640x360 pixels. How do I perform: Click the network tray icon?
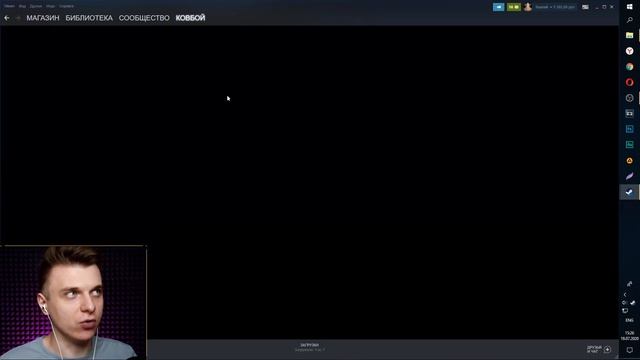625,311
